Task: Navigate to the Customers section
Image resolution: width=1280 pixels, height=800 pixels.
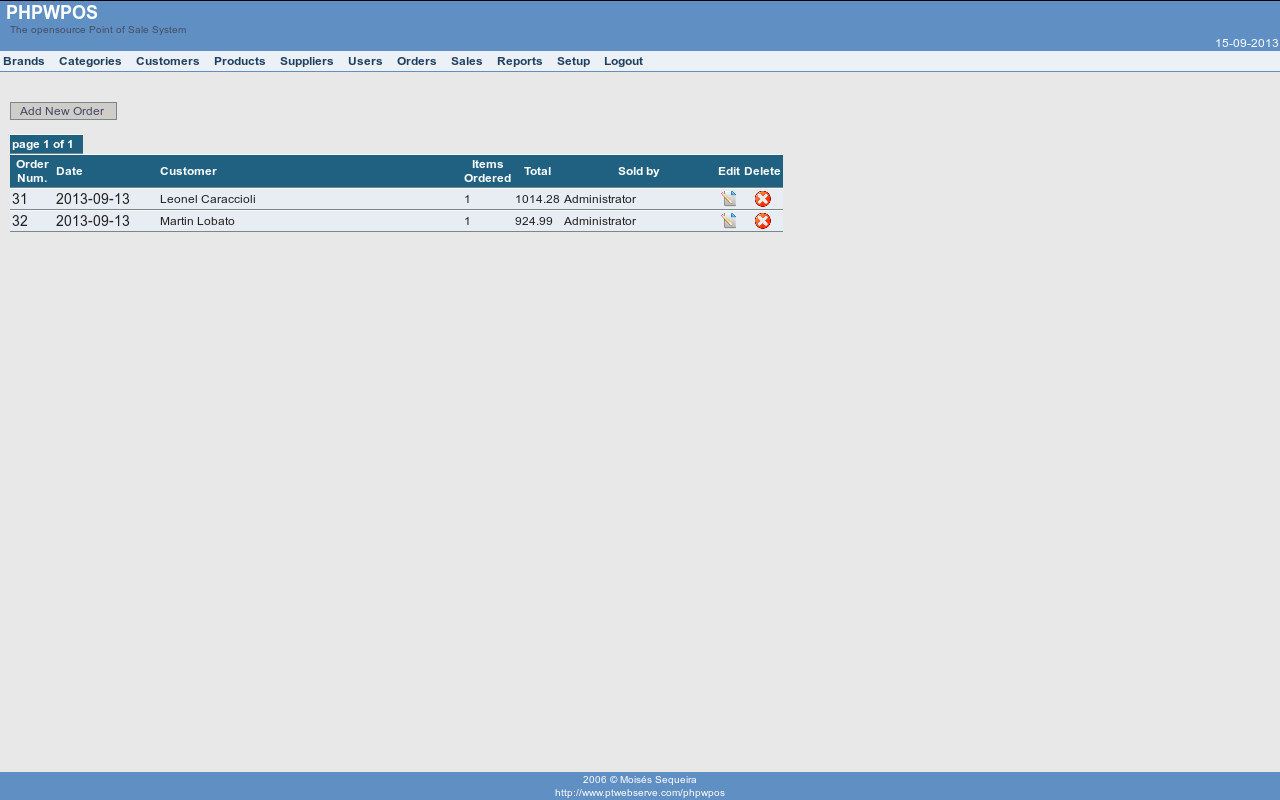Action: pyautogui.click(x=167, y=60)
